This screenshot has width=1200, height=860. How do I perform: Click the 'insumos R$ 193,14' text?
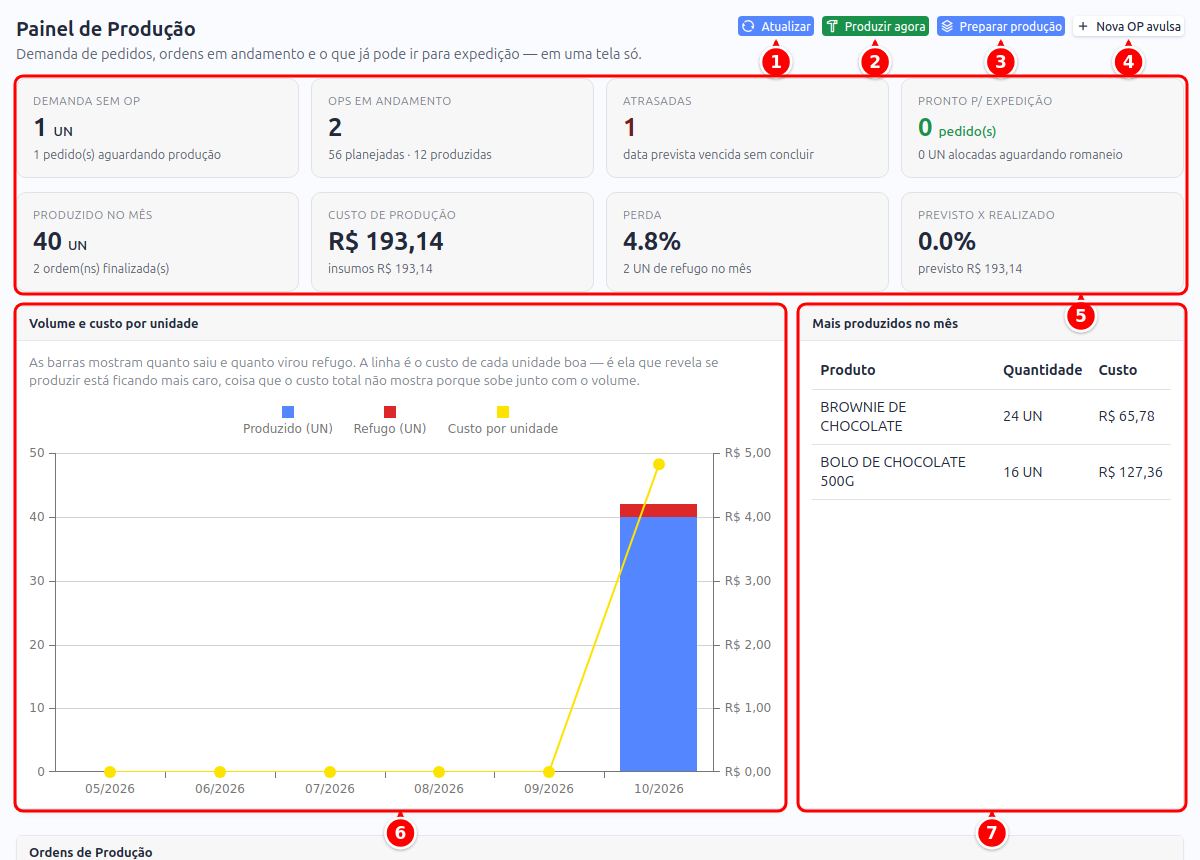(380, 269)
